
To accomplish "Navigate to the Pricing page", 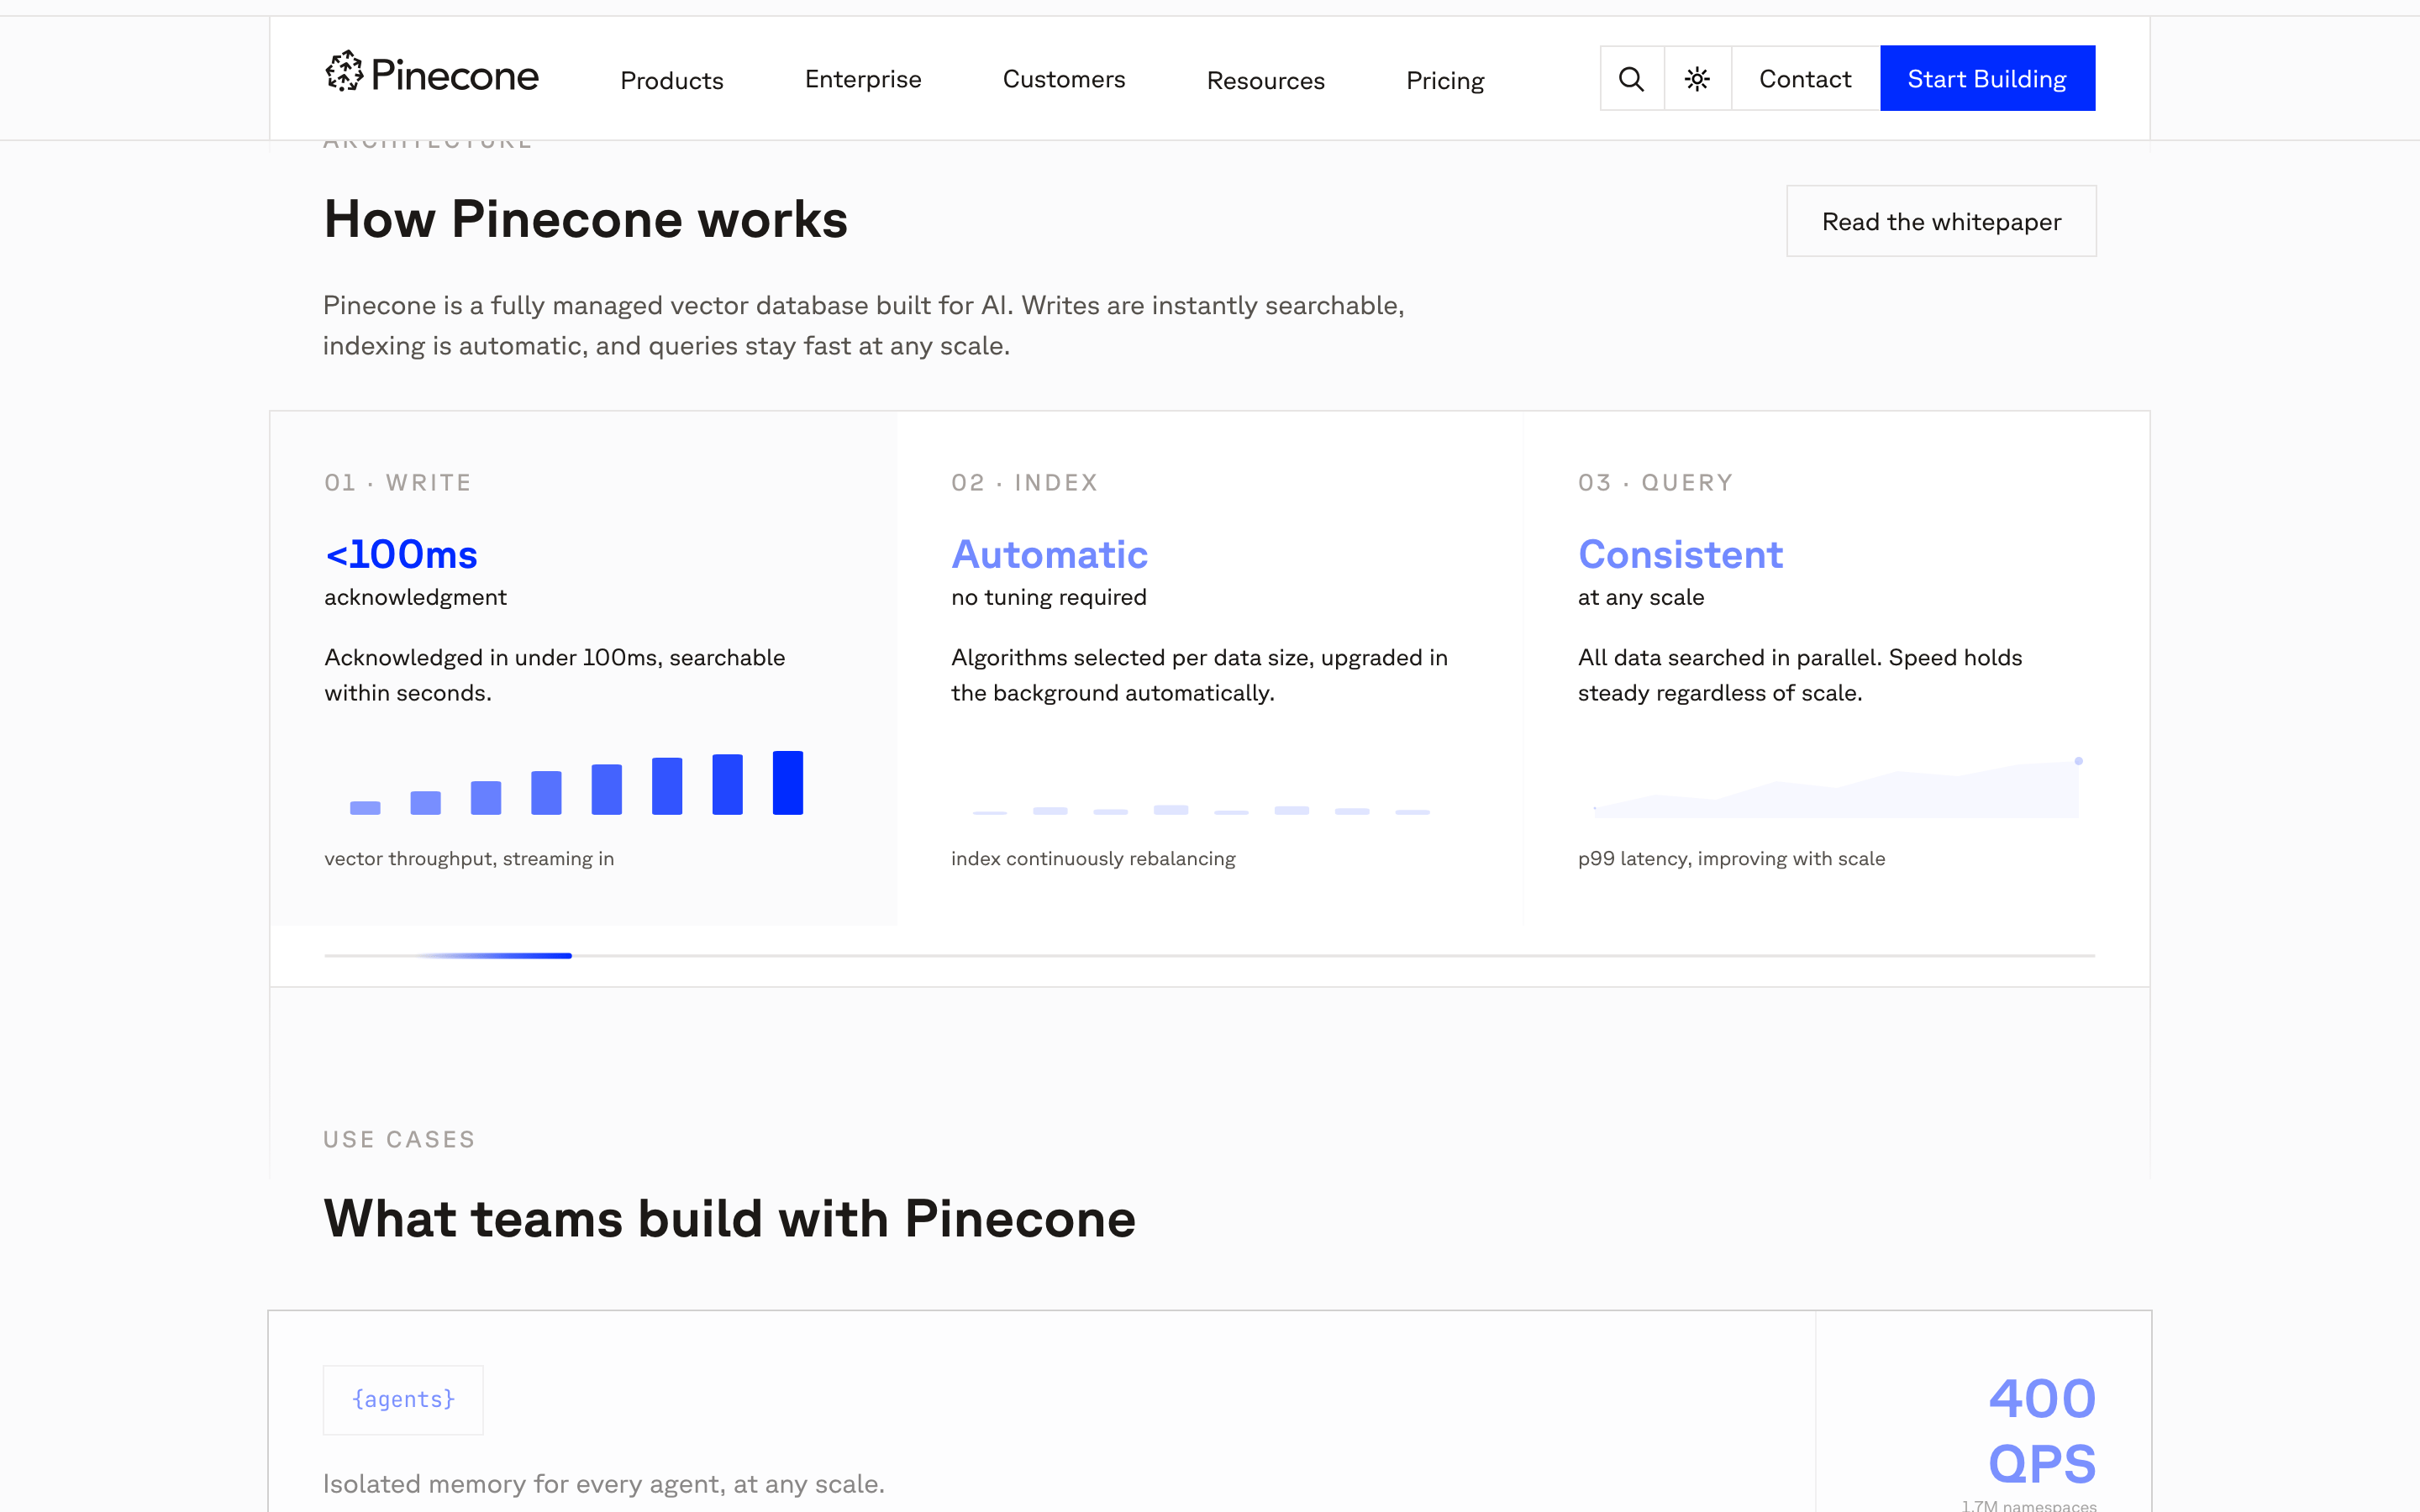I will (1445, 80).
